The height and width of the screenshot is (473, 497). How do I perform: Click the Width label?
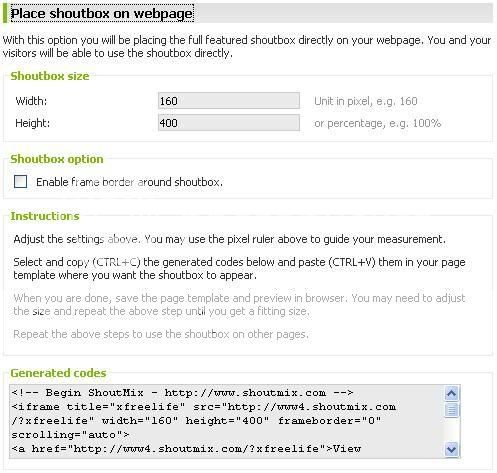31,101
